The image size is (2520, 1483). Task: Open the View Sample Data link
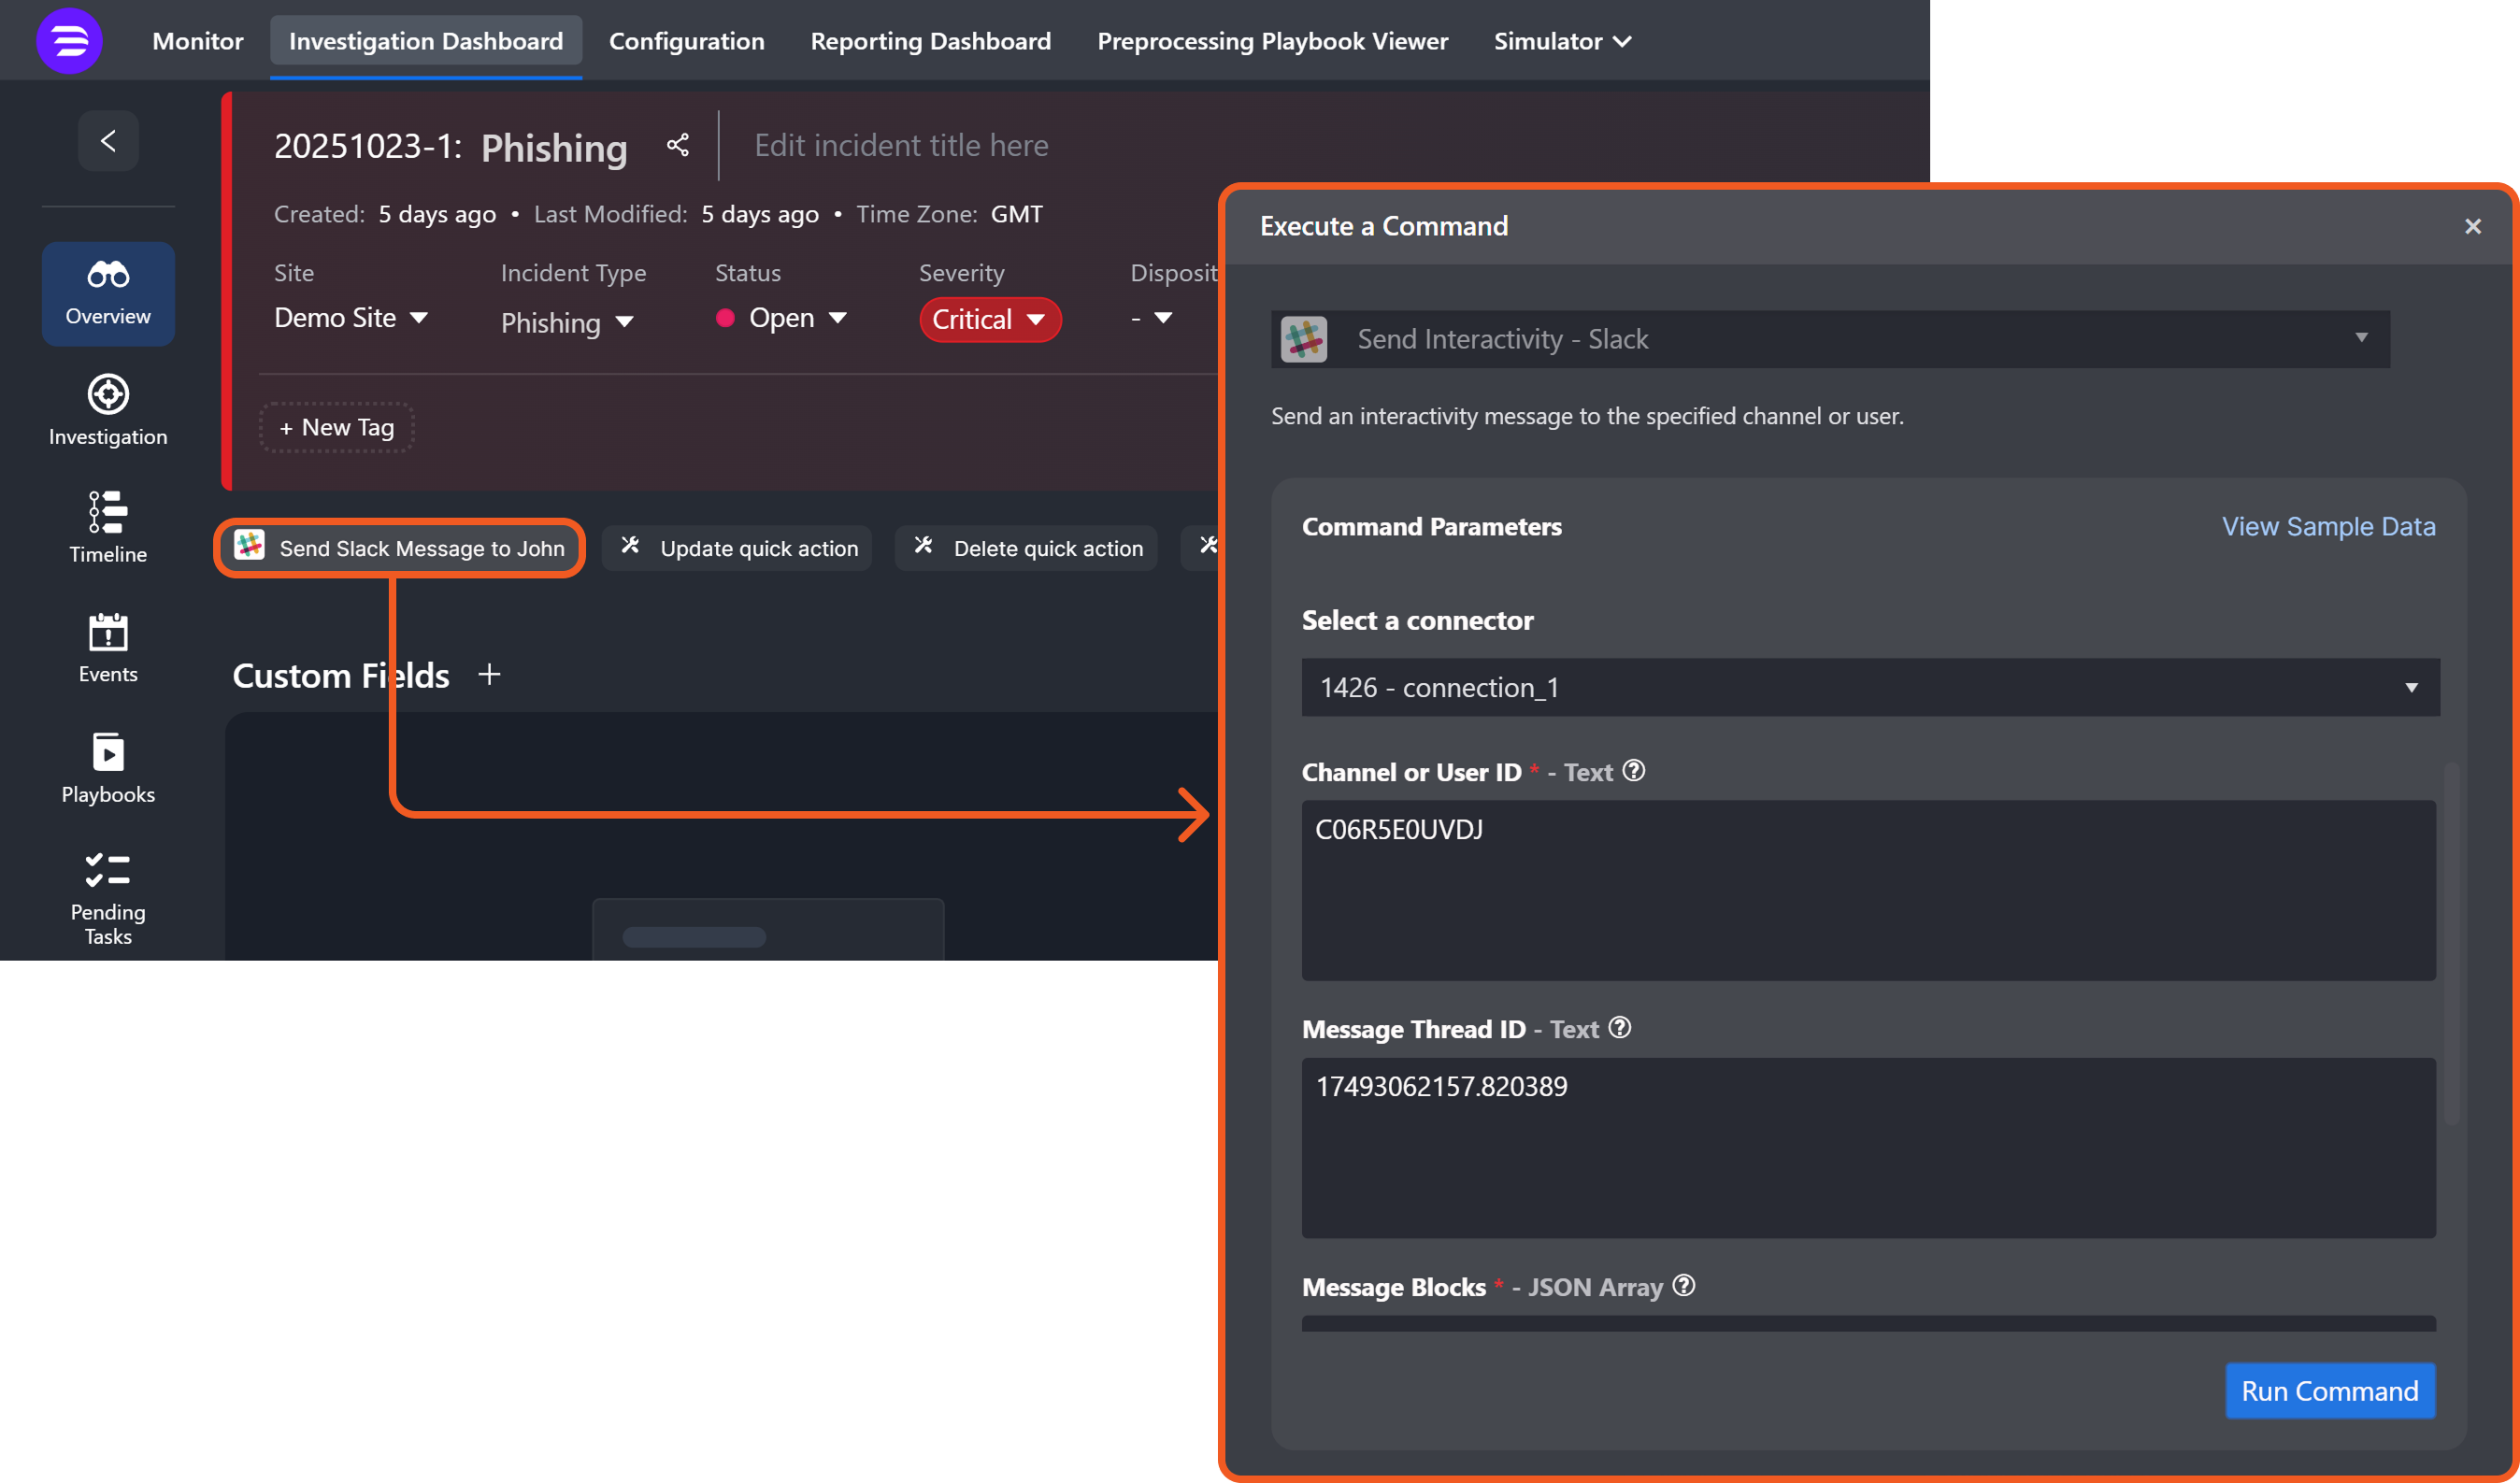click(2327, 526)
